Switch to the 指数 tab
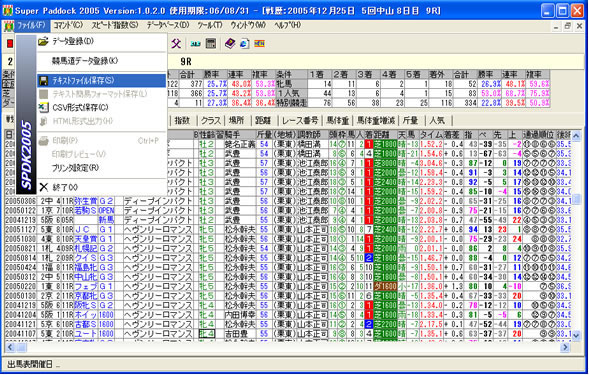This screenshot has width=589, height=375. 182,120
